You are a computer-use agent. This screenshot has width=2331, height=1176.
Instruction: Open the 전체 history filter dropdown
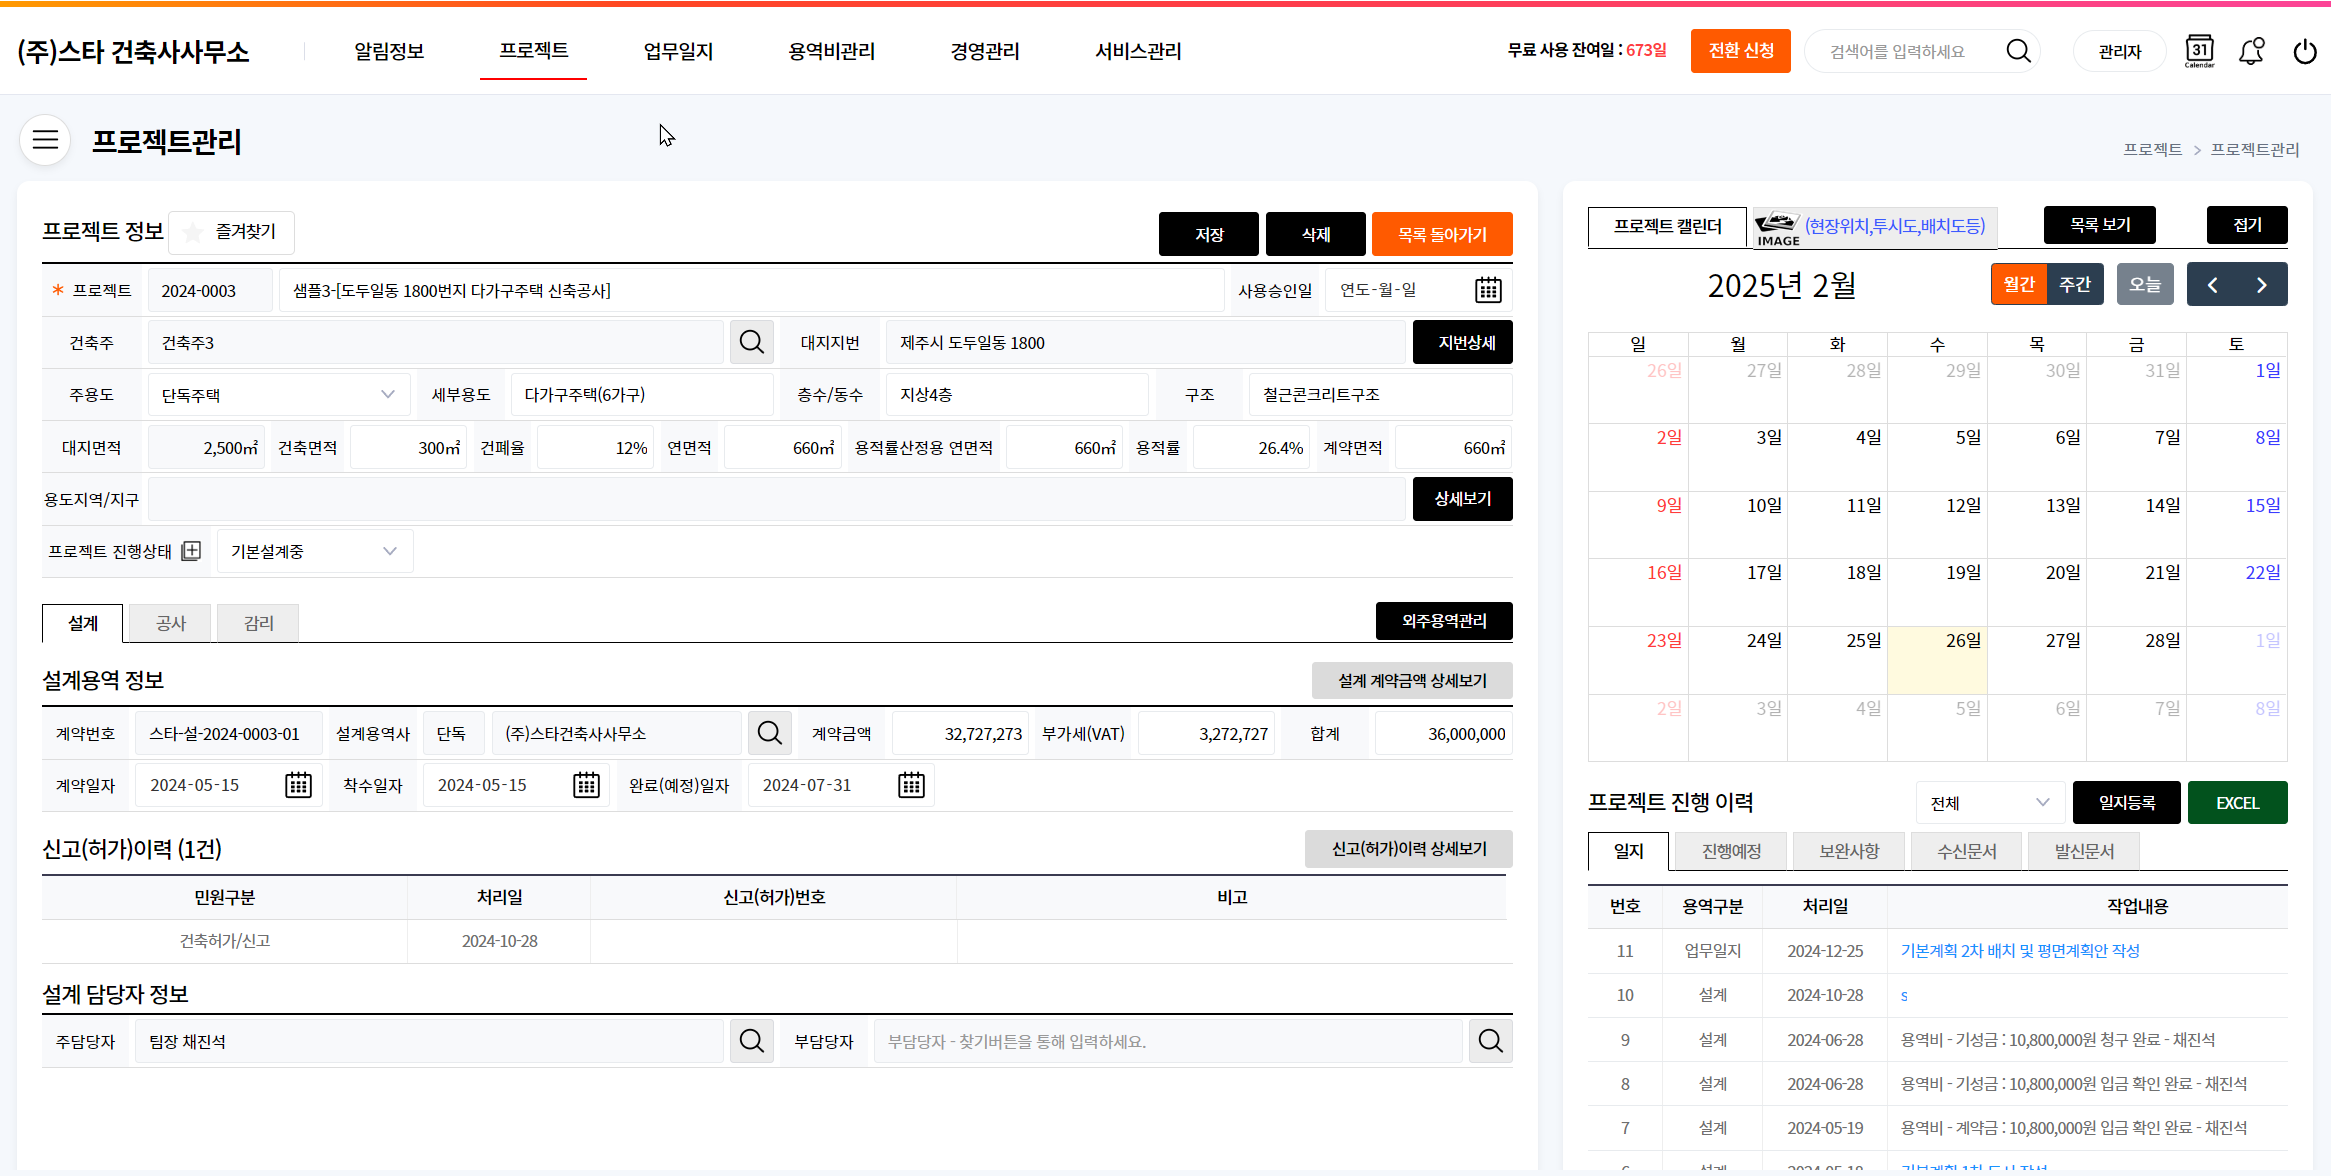[x=1989, y=803]
